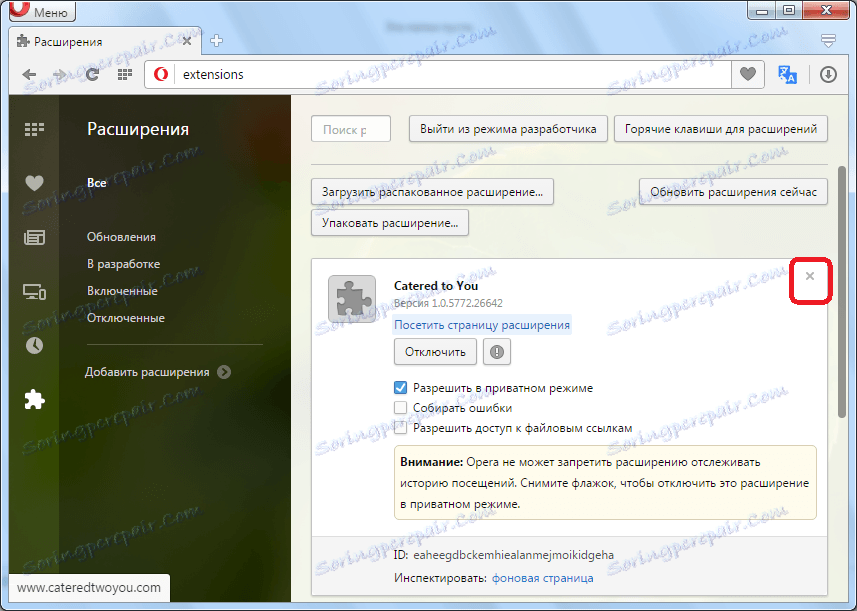This screenshot has width=857, height=611.
Task: Open the фоновая страница inspect link
Action: pyautogui.click(x=543, y=578)
